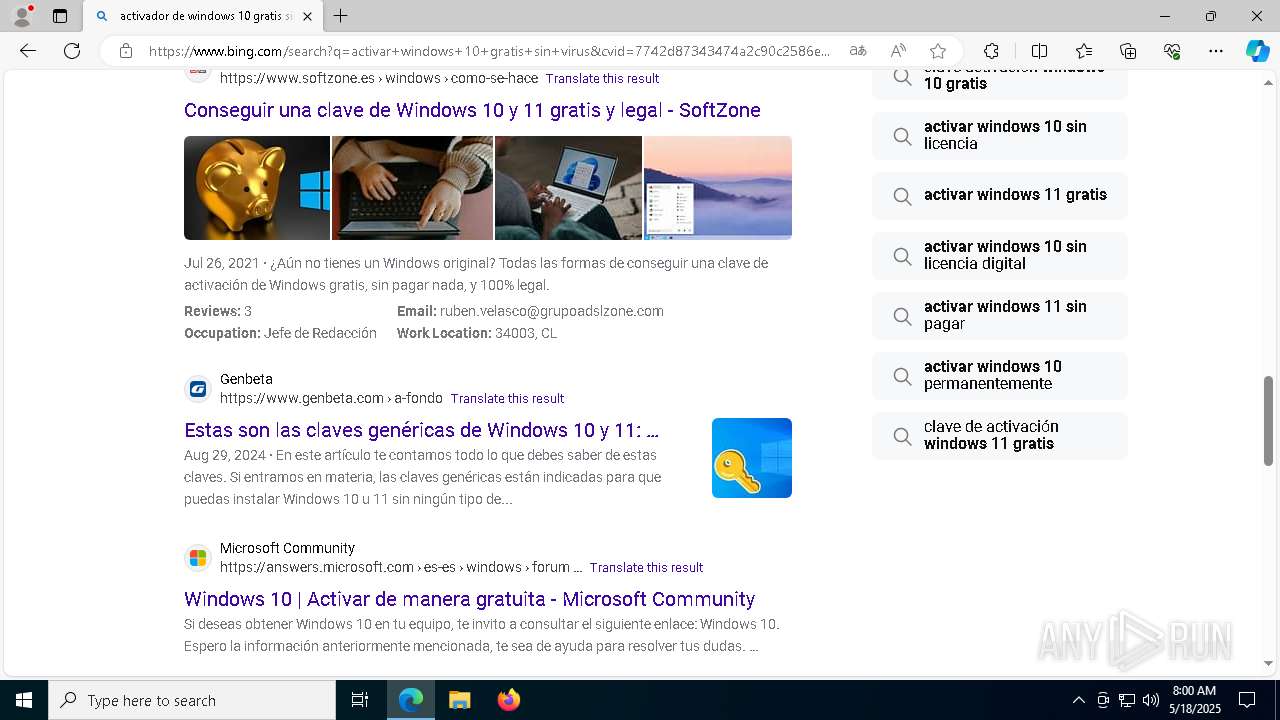Click the golden key Windows thumbnail
The image size is (1280, 720).
click(752, 458)
